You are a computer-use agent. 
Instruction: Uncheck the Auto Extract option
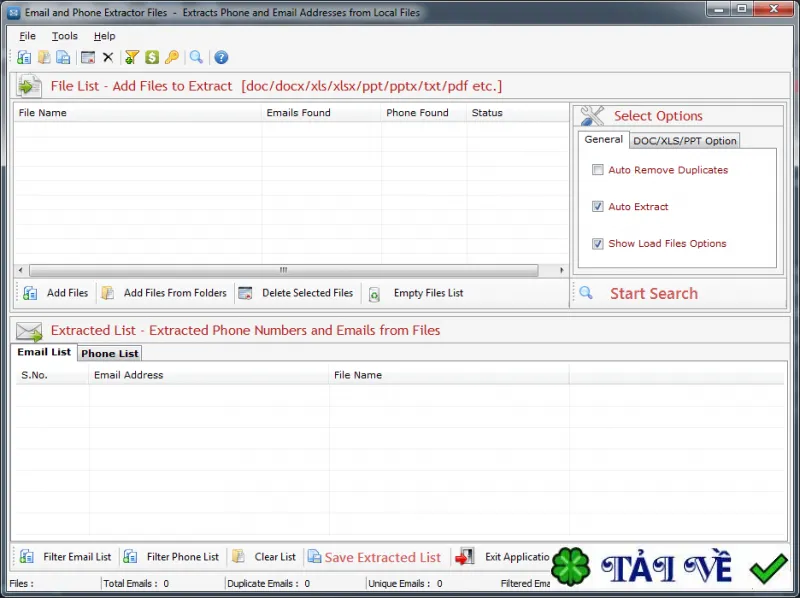click(597, 206)
